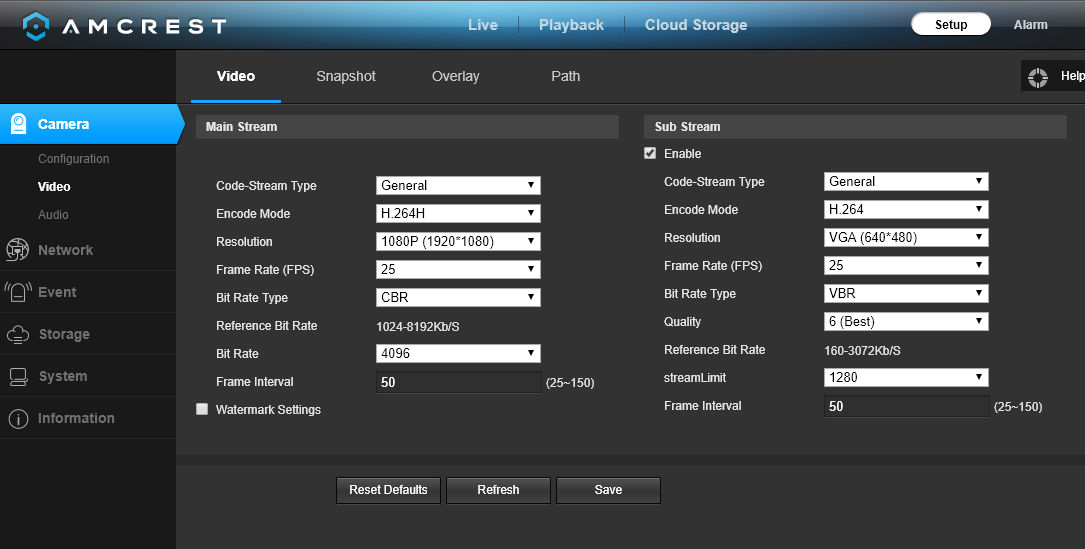Open the Cloud Storage page
The height and width of the screenshot is (549, 1085).
coord(696,25)
